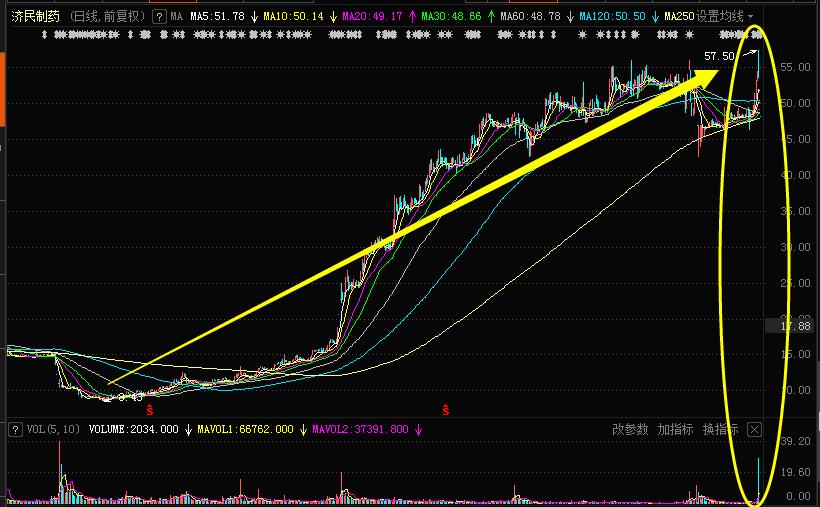Click the cyan down arrow after MA120:50.50
820x507 pixels.
655,17
